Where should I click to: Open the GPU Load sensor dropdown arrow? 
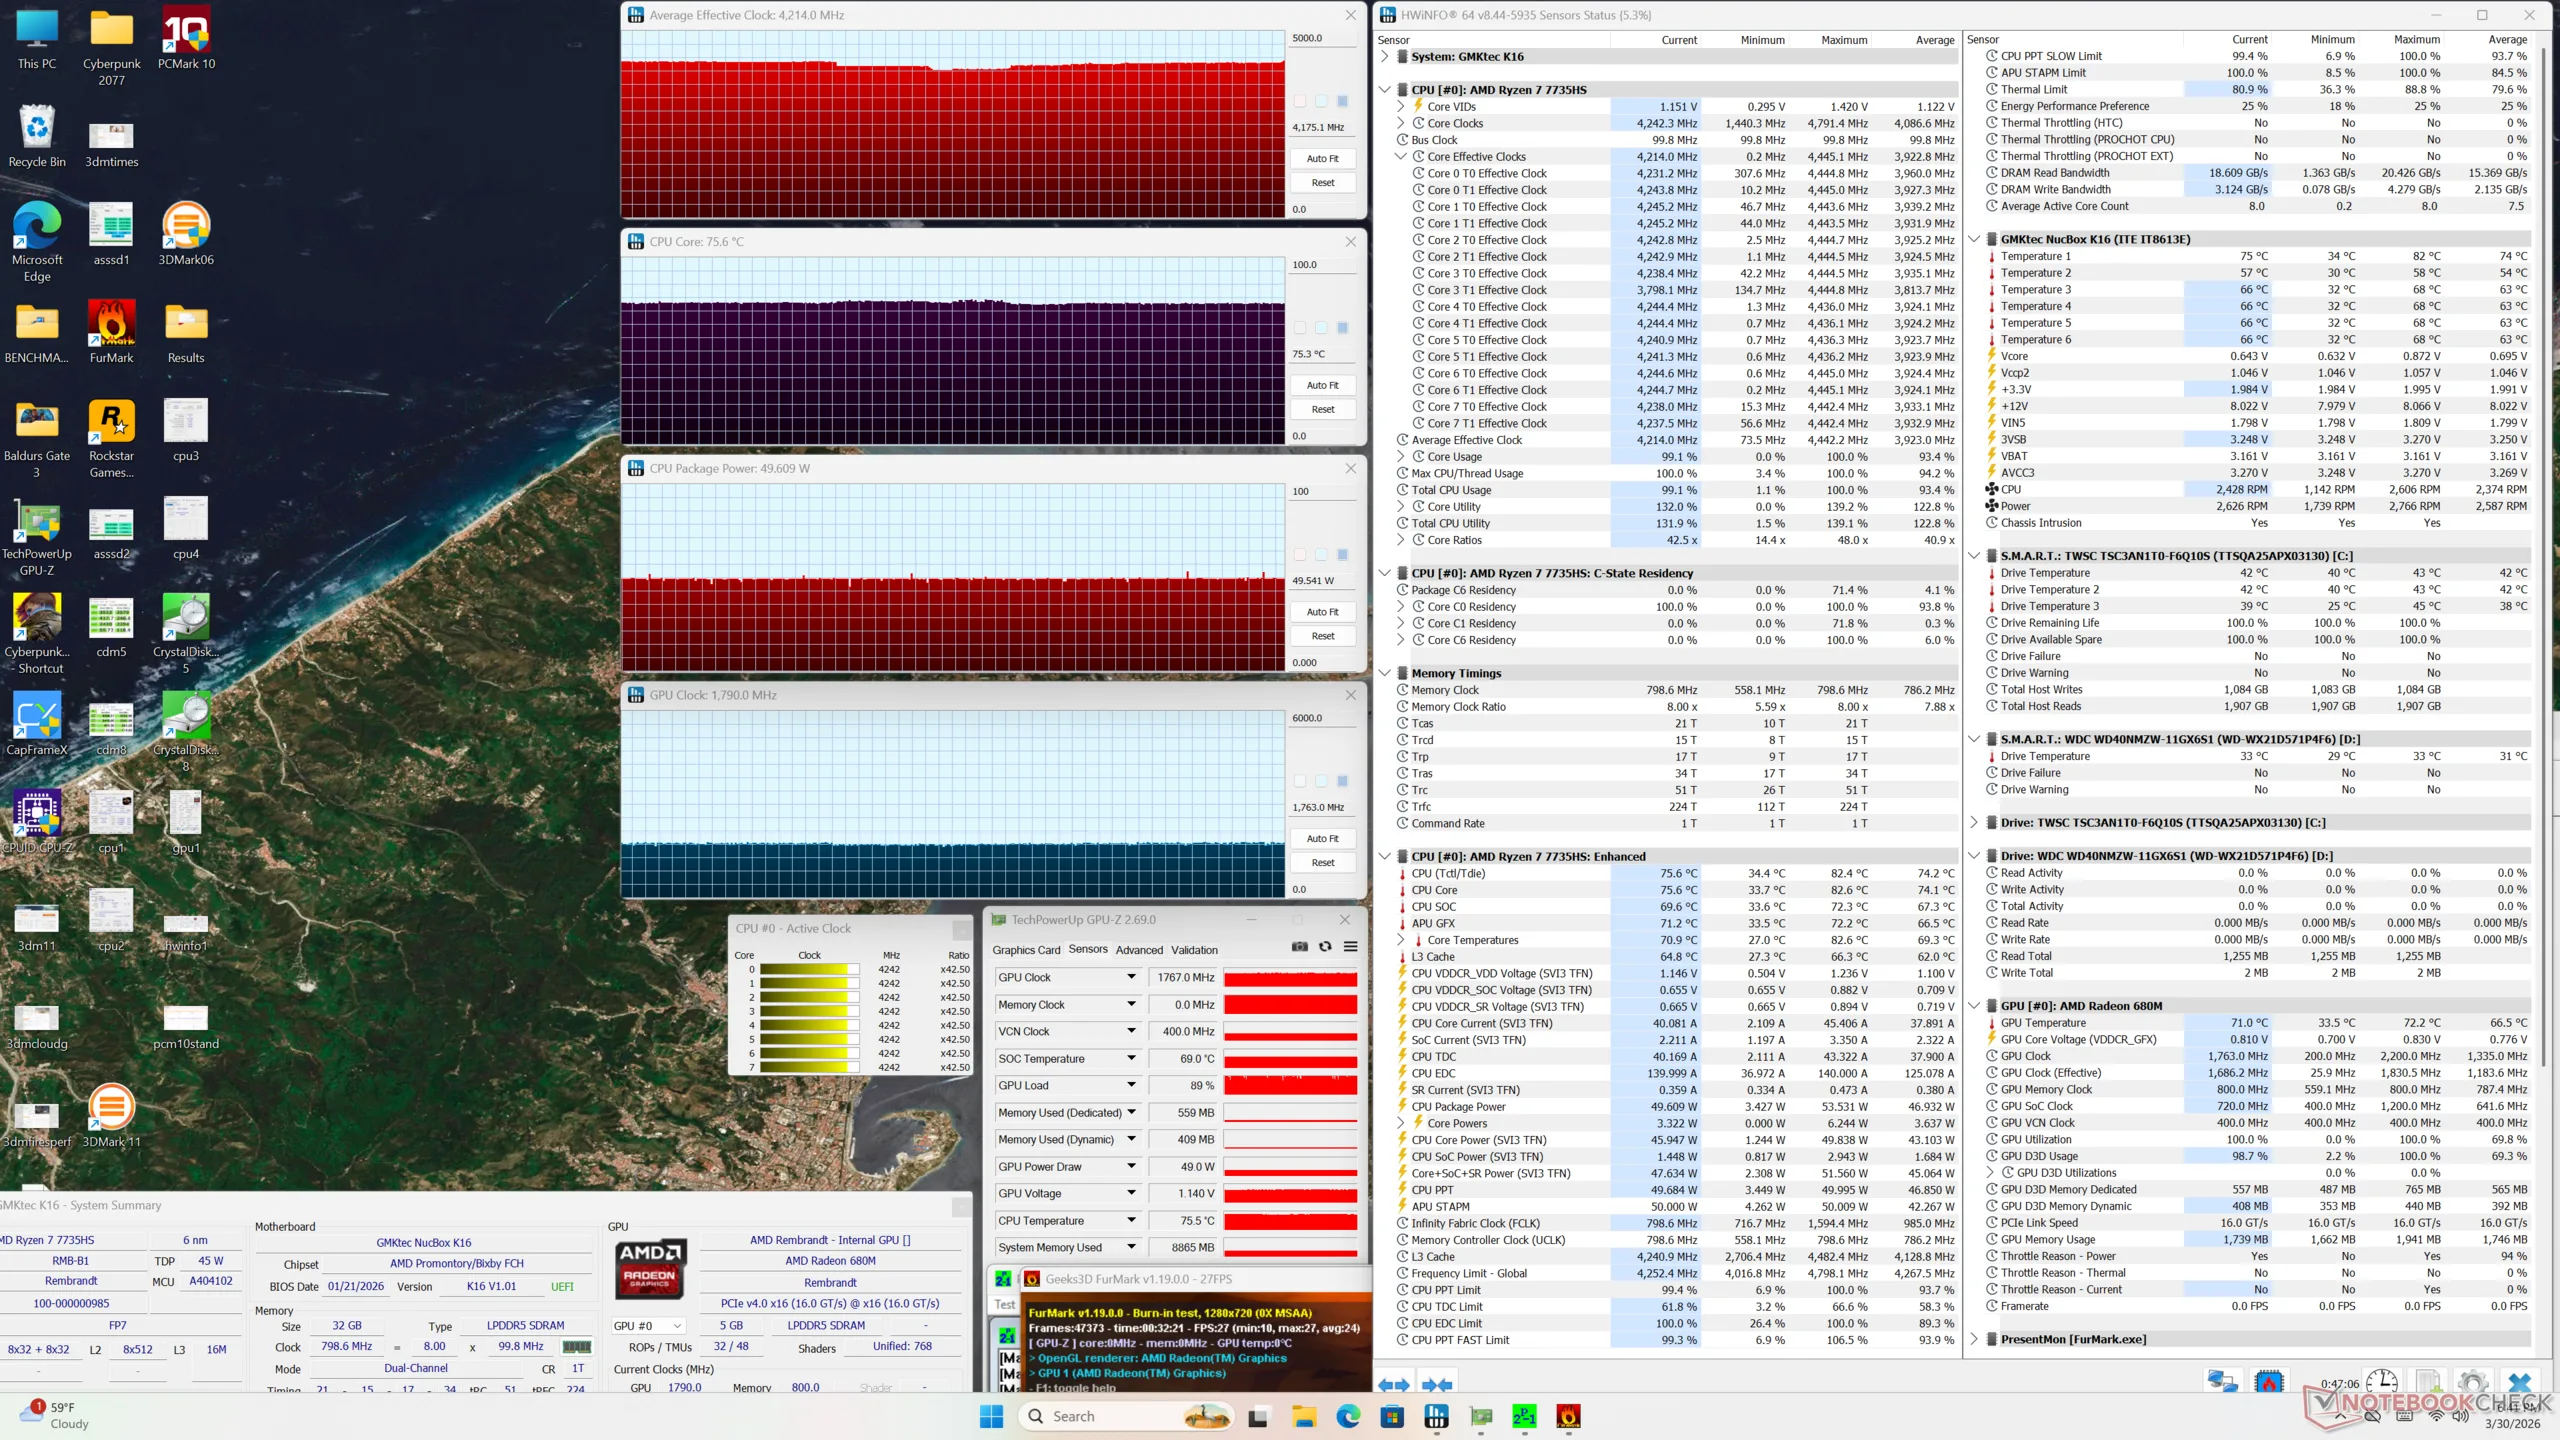[1131, 1085]
